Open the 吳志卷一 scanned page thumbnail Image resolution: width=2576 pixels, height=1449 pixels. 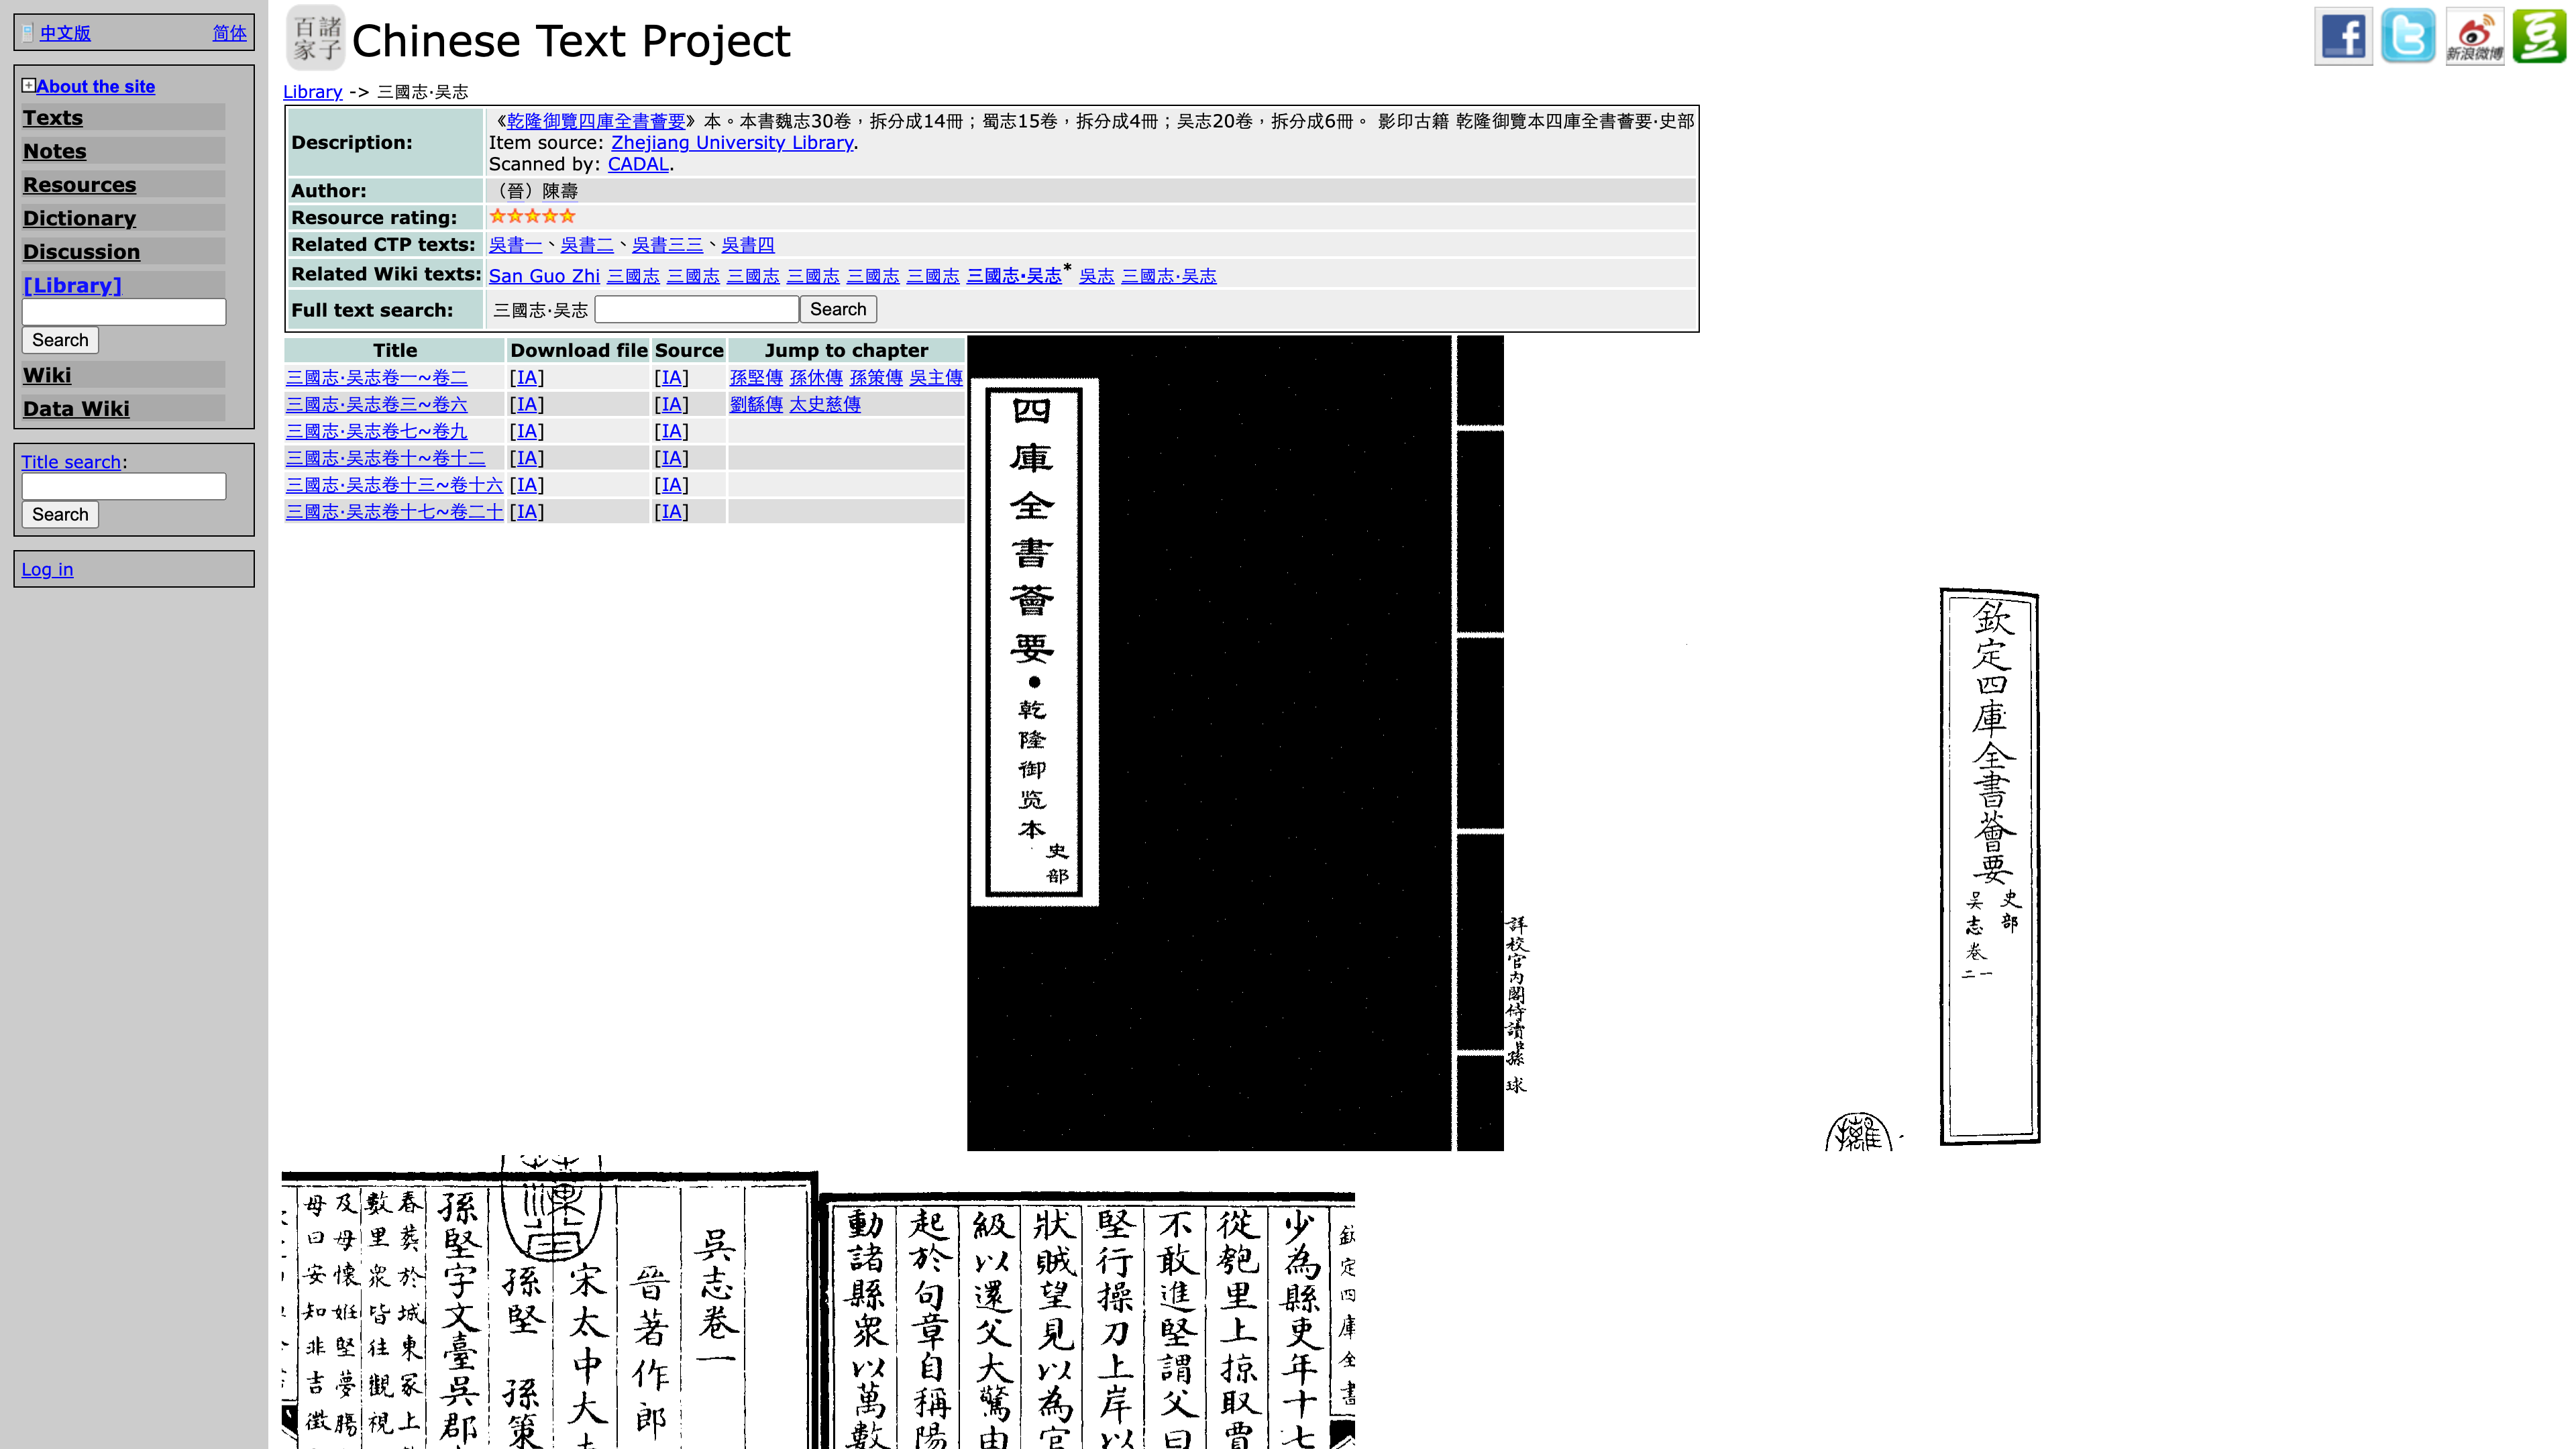tap(549, 1302)
